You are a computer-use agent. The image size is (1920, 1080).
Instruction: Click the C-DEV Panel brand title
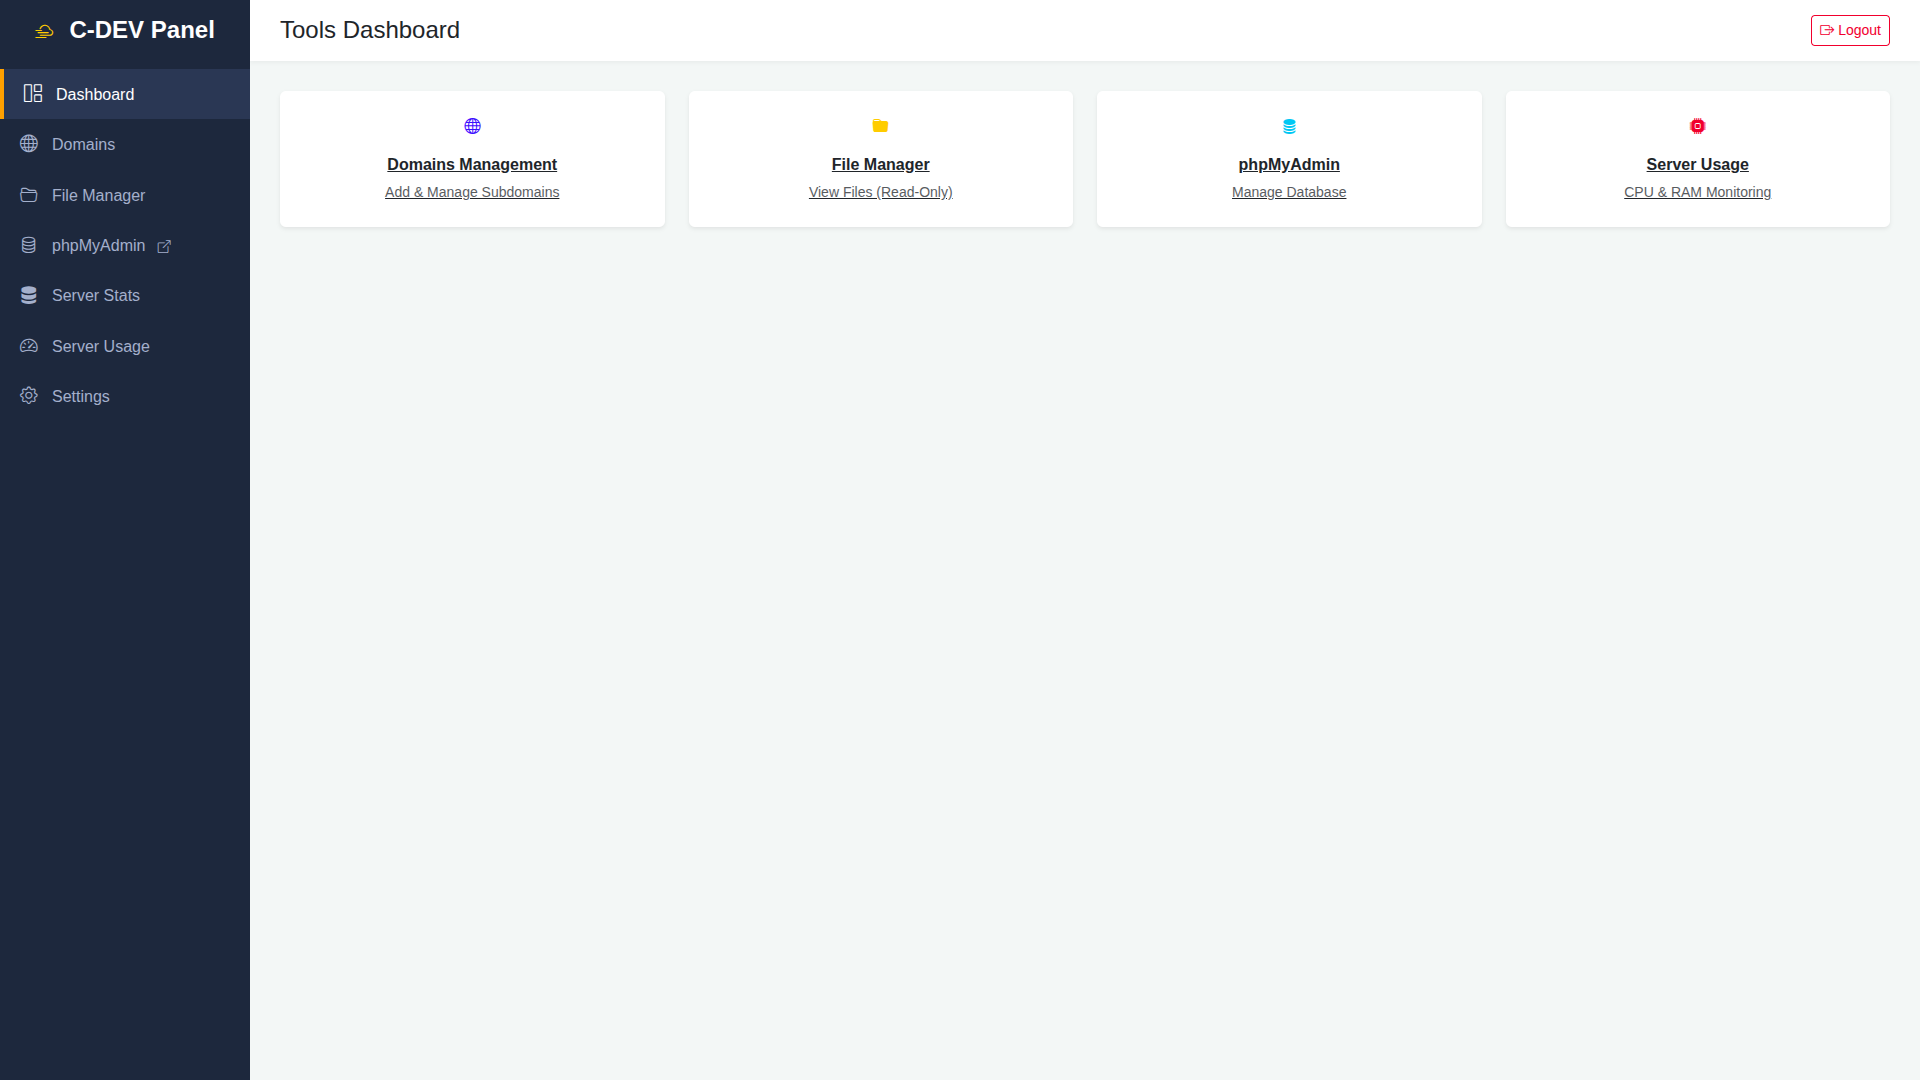142,30
